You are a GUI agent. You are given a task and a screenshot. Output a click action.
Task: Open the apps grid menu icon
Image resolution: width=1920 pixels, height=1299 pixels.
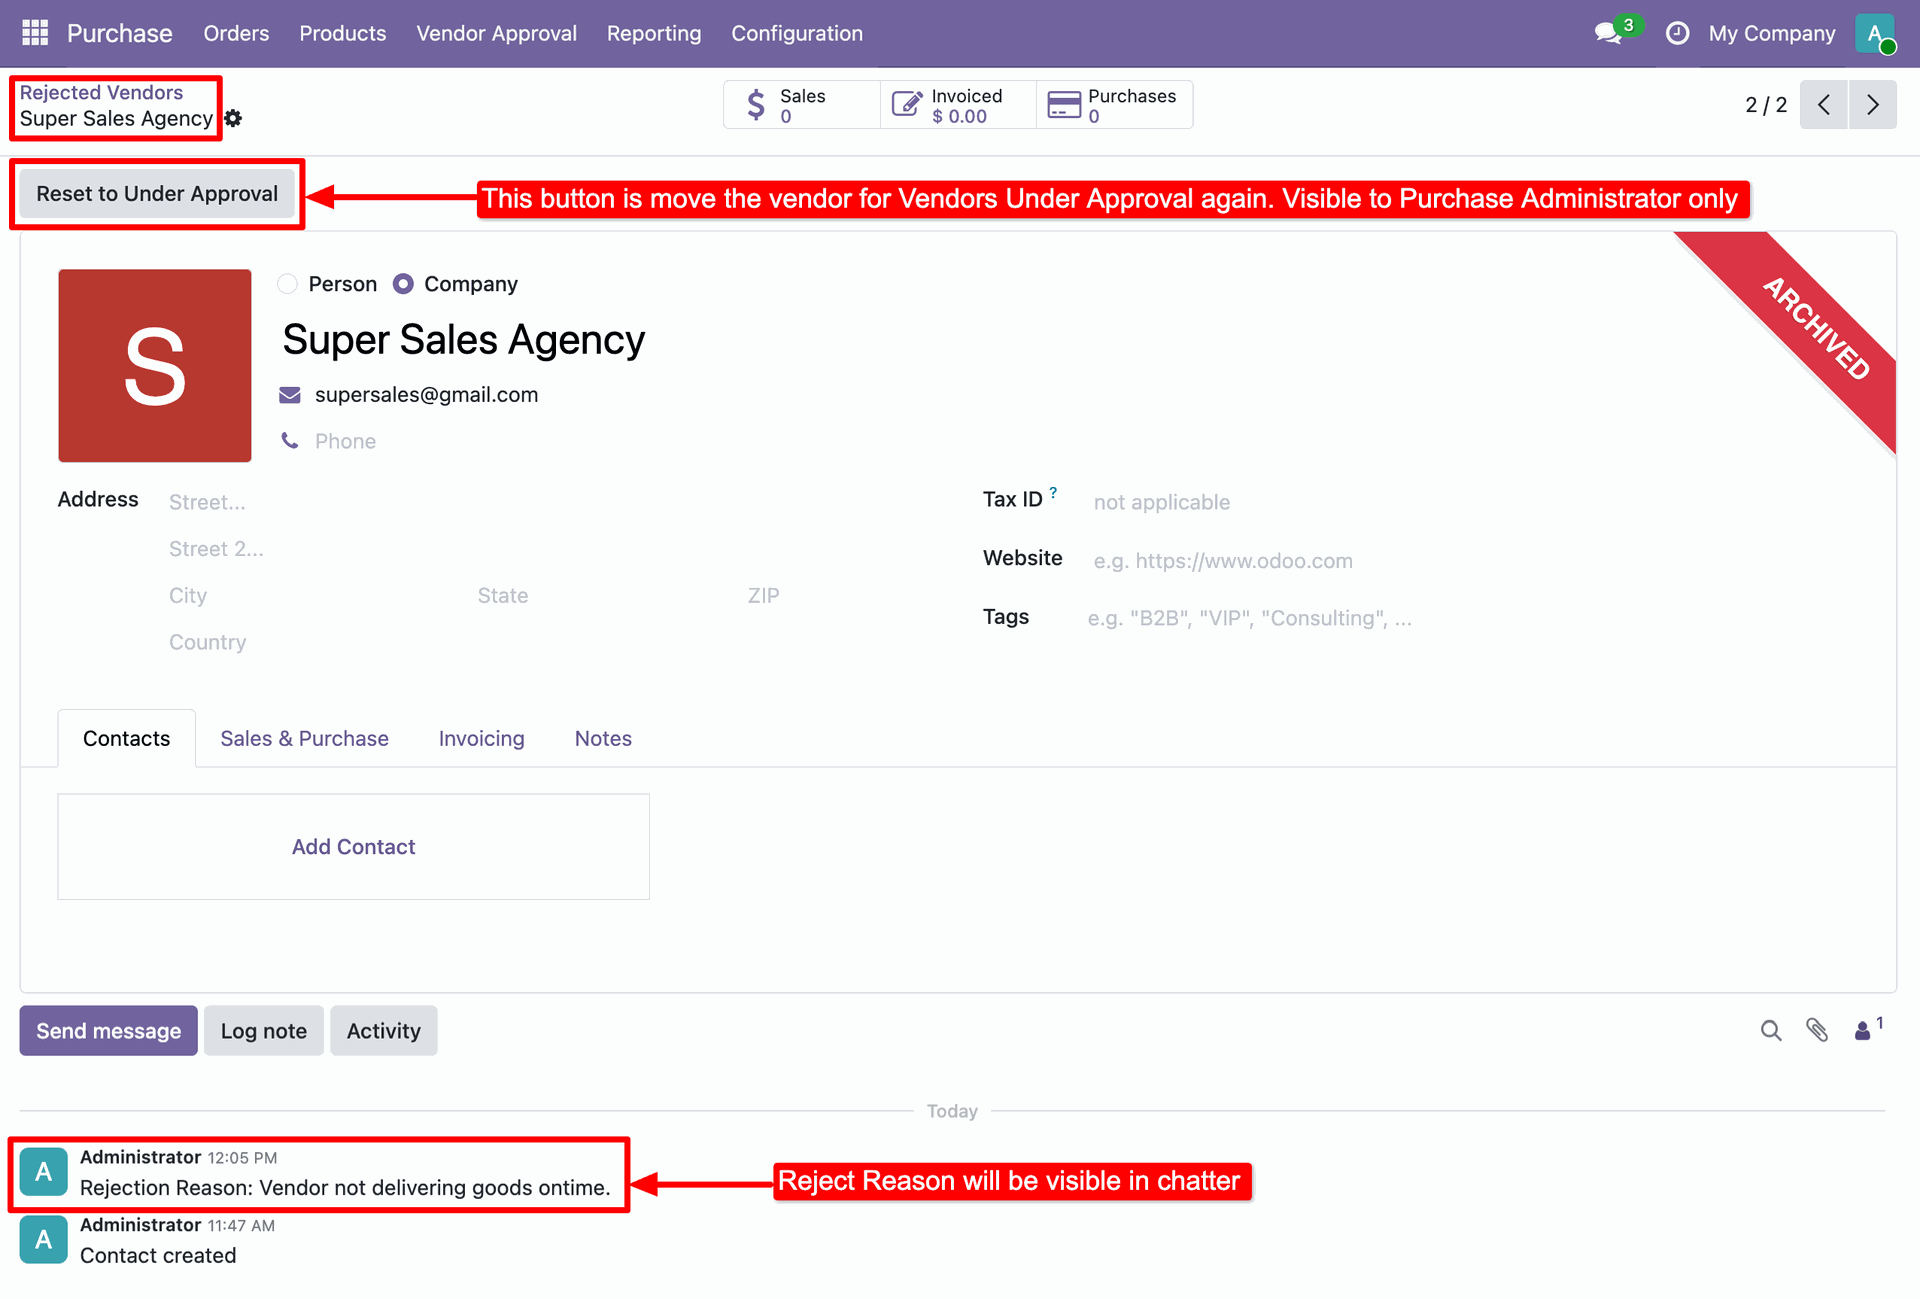coord(35,33)
